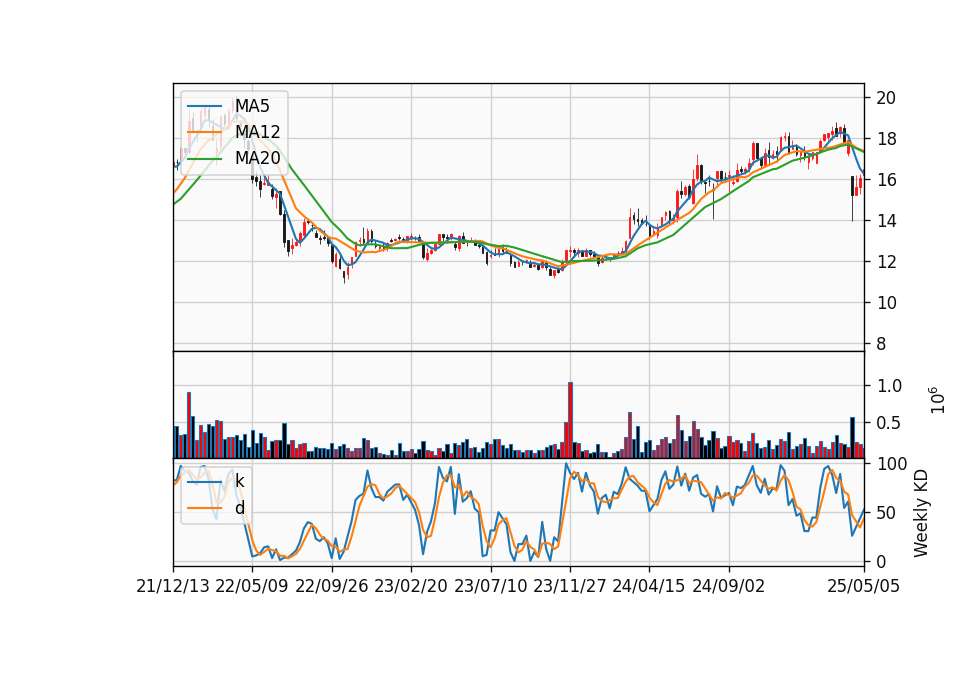The width and height of the screenshot is (960, 690).
Task: Click the volume axis value 0.5
Action: click(x=890, y=423)
